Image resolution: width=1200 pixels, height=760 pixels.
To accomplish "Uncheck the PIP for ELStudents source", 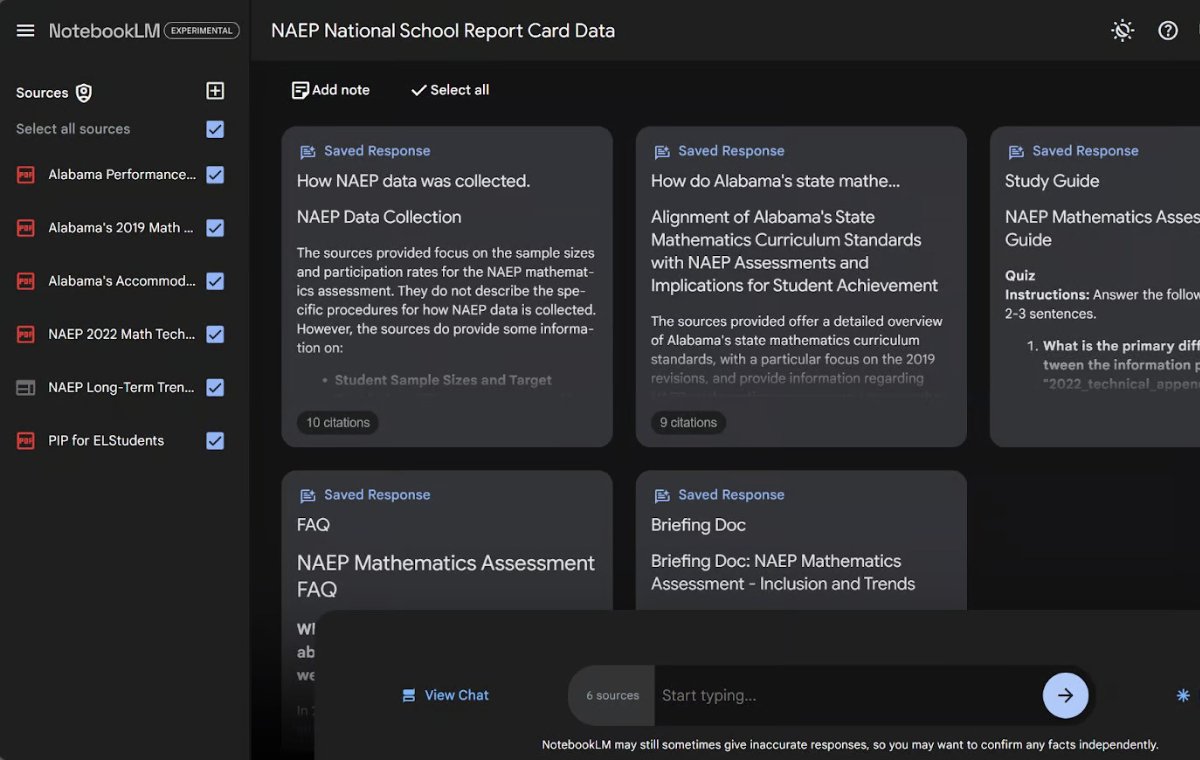I will coord(215,440).
